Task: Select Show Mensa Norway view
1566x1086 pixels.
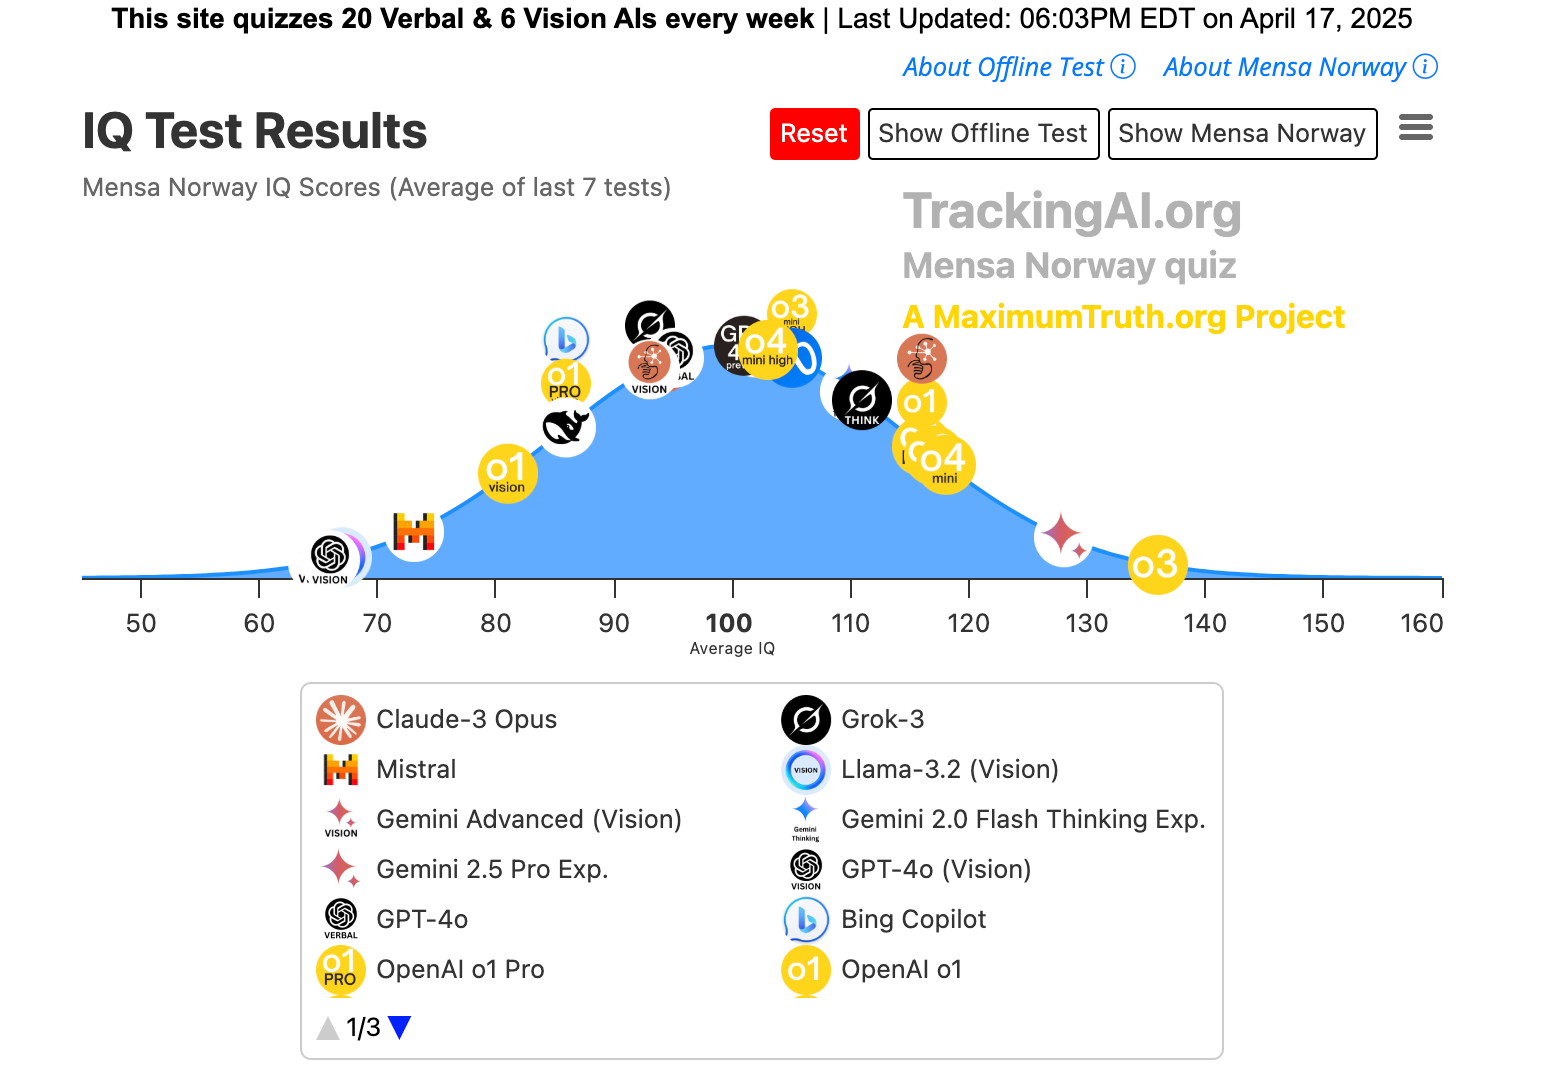Action: point(1242,134)
